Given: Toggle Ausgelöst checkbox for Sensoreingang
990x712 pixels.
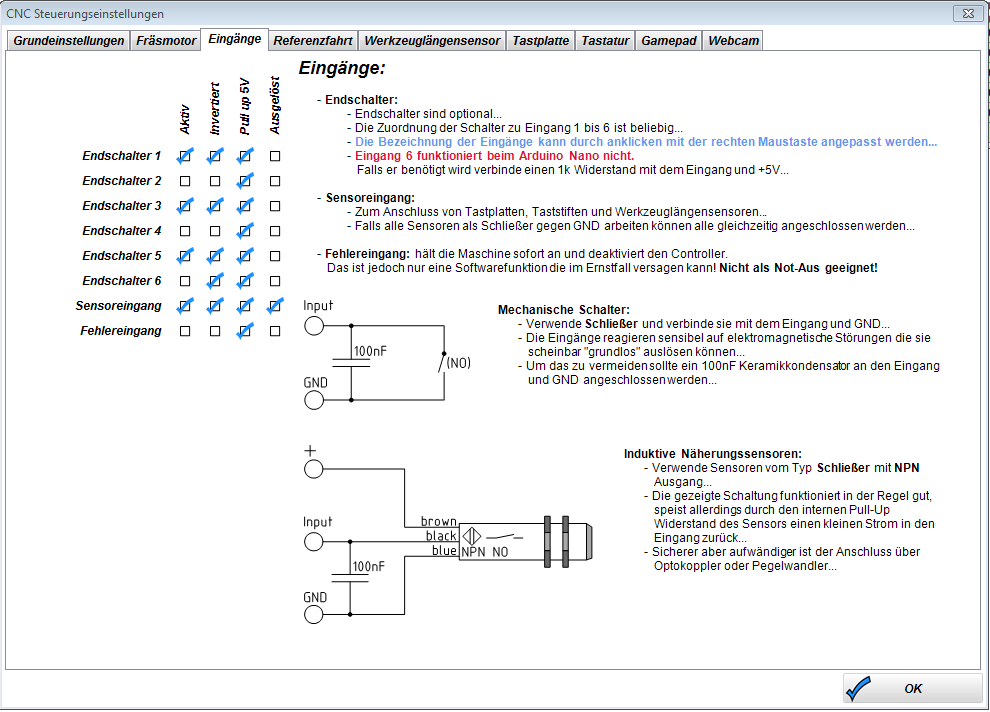Looking at the screenshot, I should tap(275, 306).
